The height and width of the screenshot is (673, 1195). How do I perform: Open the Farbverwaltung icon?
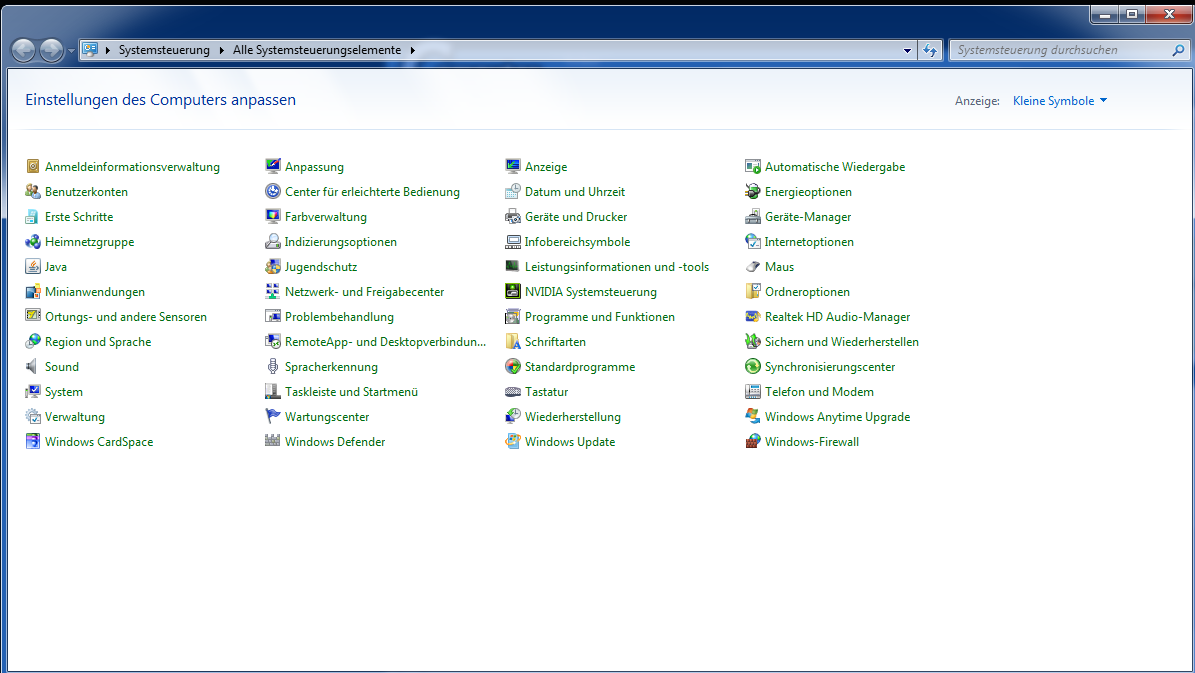[x=273, y=216]
